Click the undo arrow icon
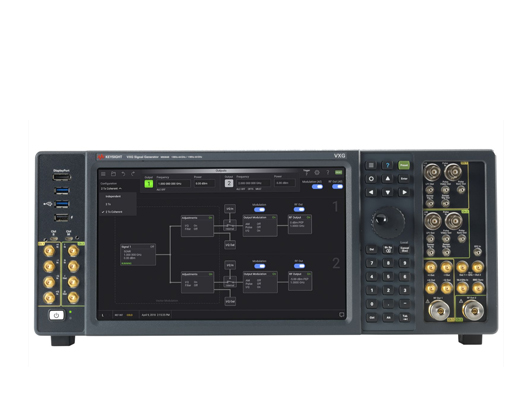Viewport: 532px width, 416px height. (x=123, y=174)
